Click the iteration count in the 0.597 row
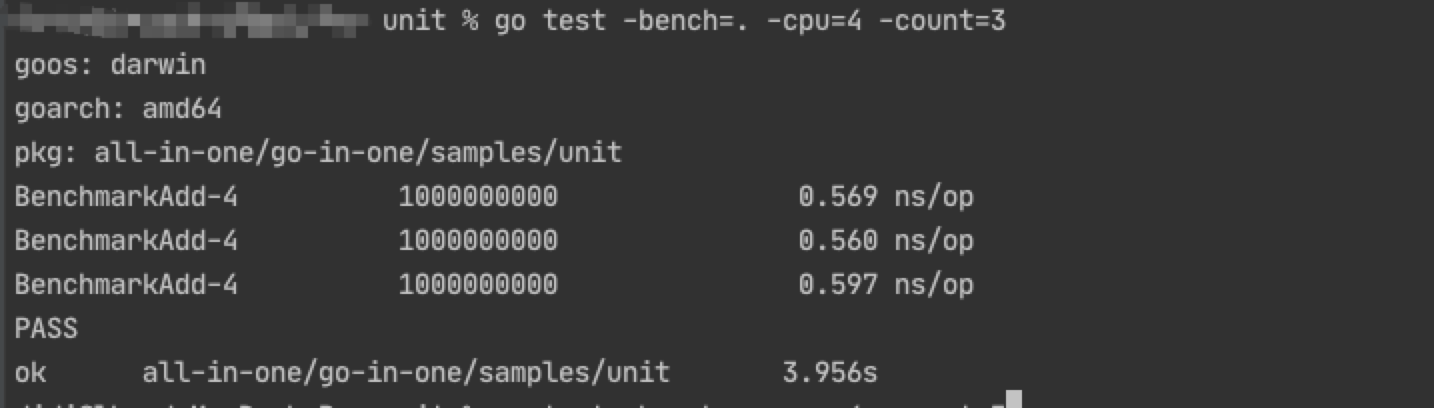The image size is (1434, 408). click(478, 285)
